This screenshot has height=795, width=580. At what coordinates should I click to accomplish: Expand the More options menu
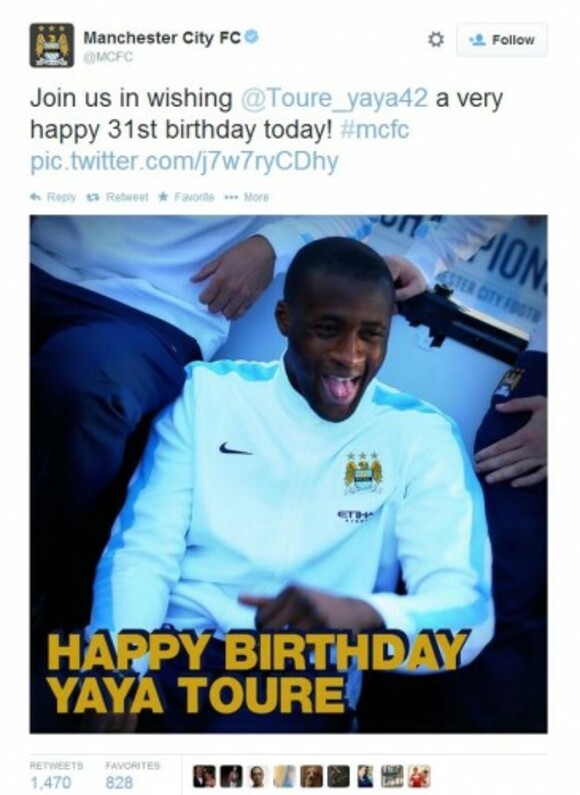[x=248, y=197]
